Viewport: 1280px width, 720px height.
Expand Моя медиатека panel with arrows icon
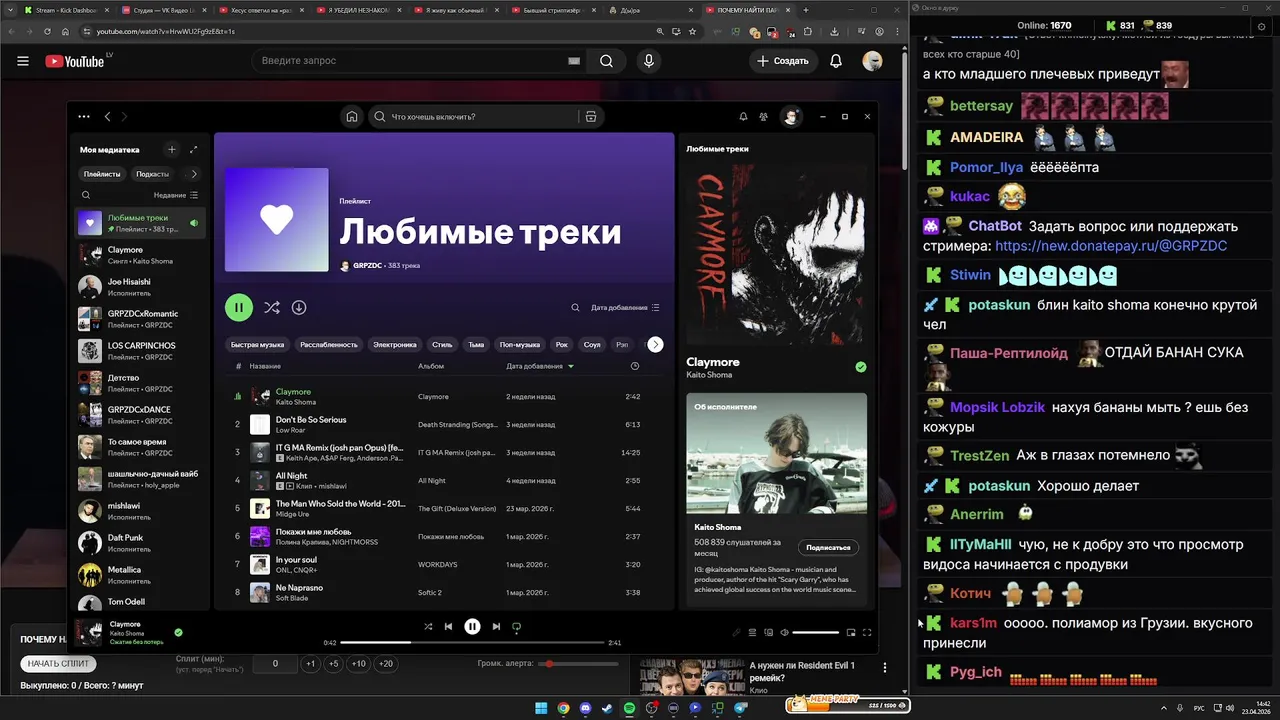pos(193,150)
